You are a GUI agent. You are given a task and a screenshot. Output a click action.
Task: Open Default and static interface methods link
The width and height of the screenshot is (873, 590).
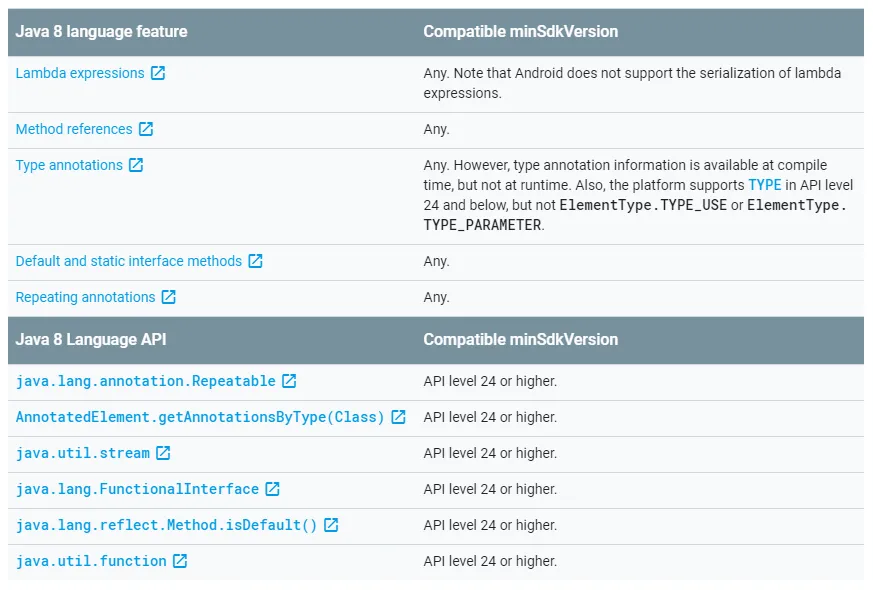[129, 261]
